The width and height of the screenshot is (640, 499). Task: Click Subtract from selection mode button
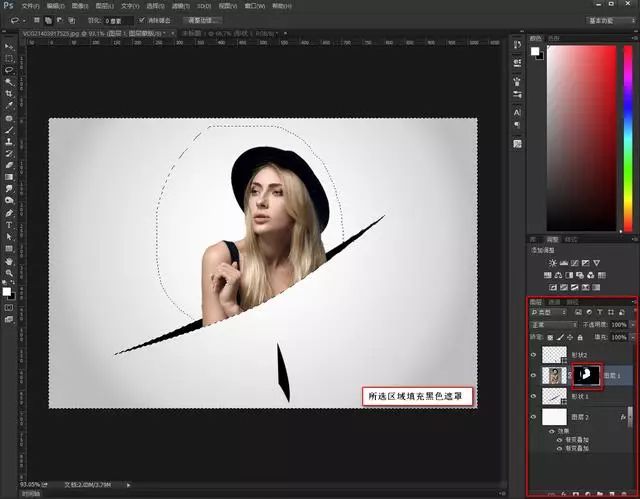click(x=60, y=20)
